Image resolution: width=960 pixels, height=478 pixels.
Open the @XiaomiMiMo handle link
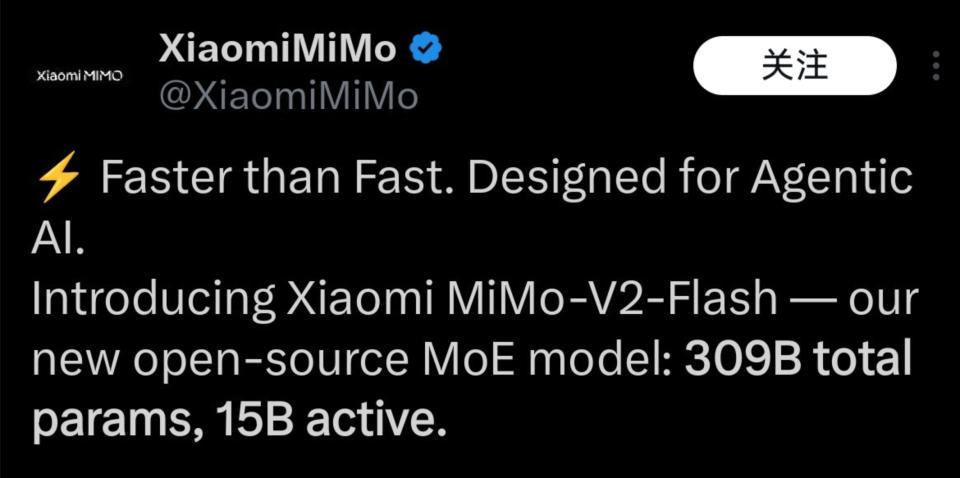pos(288,97)
